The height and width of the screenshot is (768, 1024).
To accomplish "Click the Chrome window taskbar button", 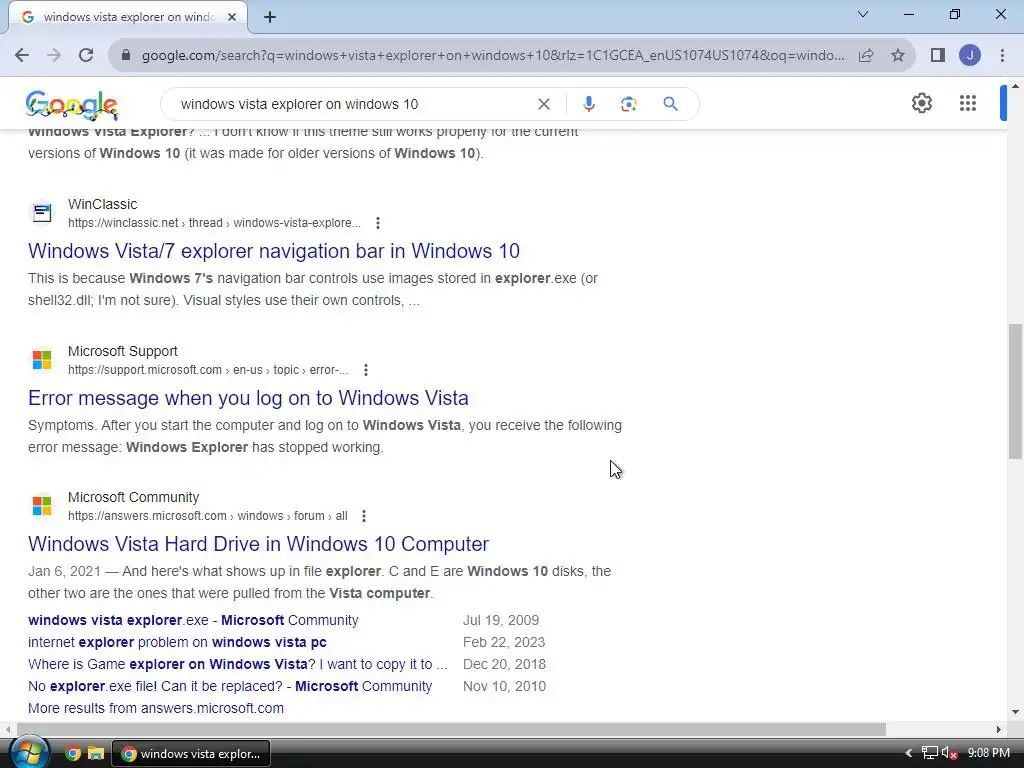I will [191, 754].
